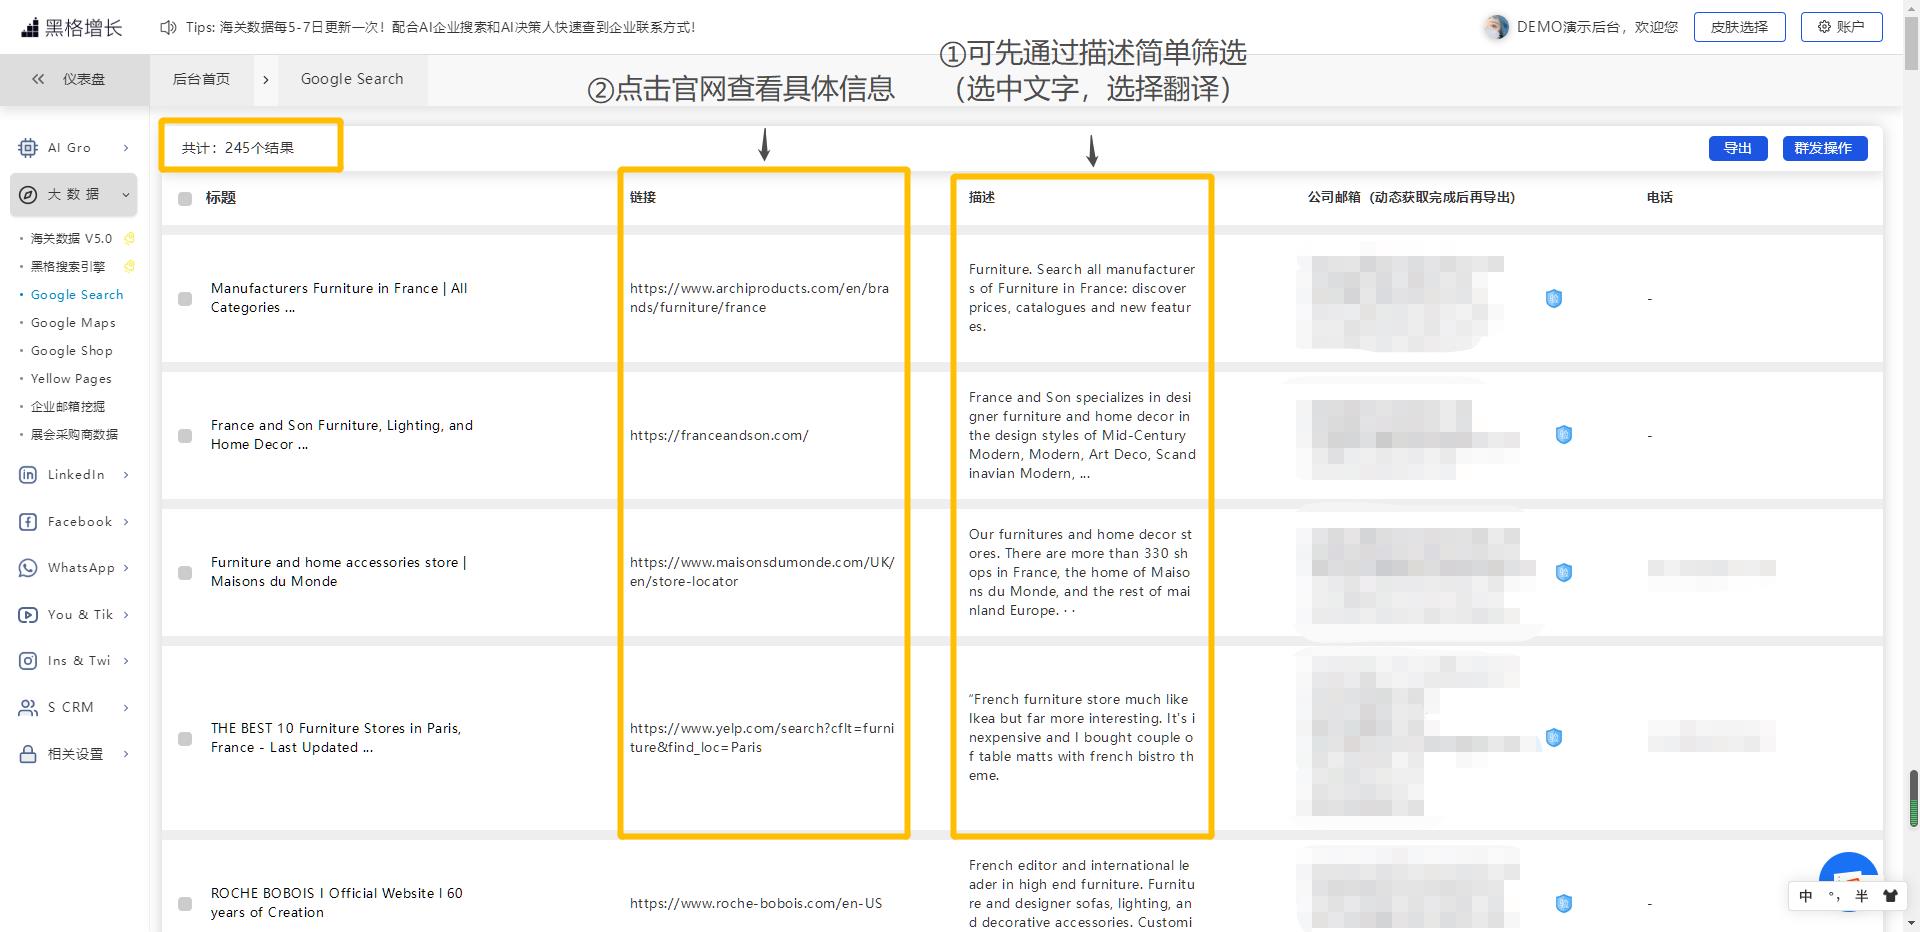Select the ROCHE BOBOIS row checkbox
1920x932 pixels.
[185, 904]
